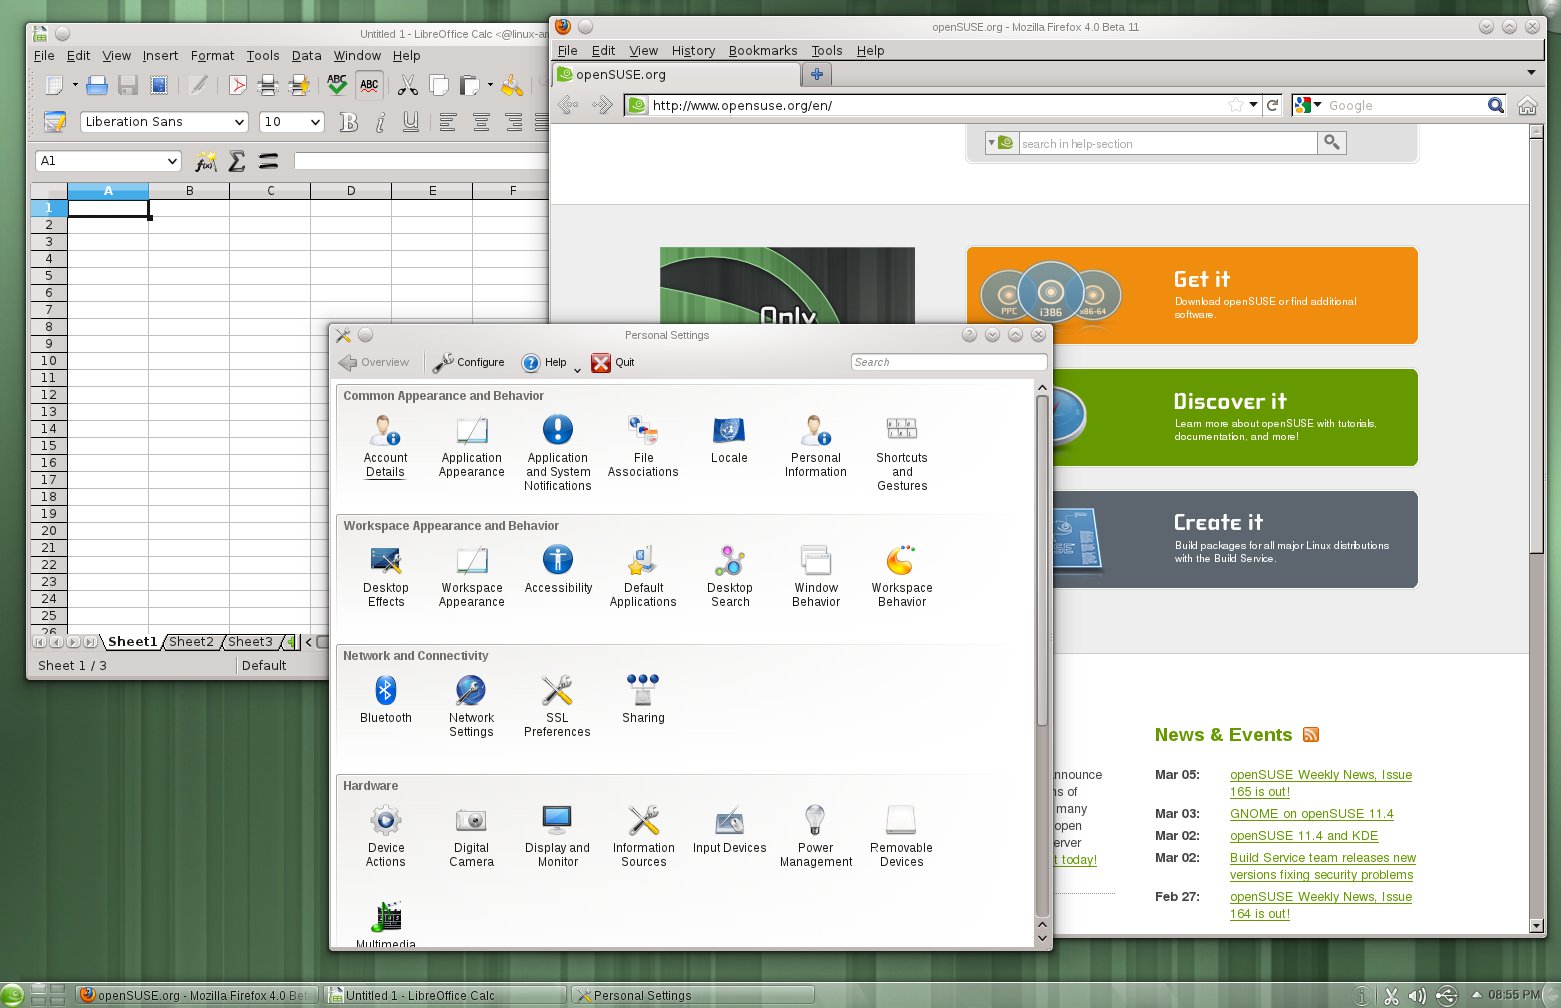Click the volume icon in the system tray

[x=1417, y=995]
